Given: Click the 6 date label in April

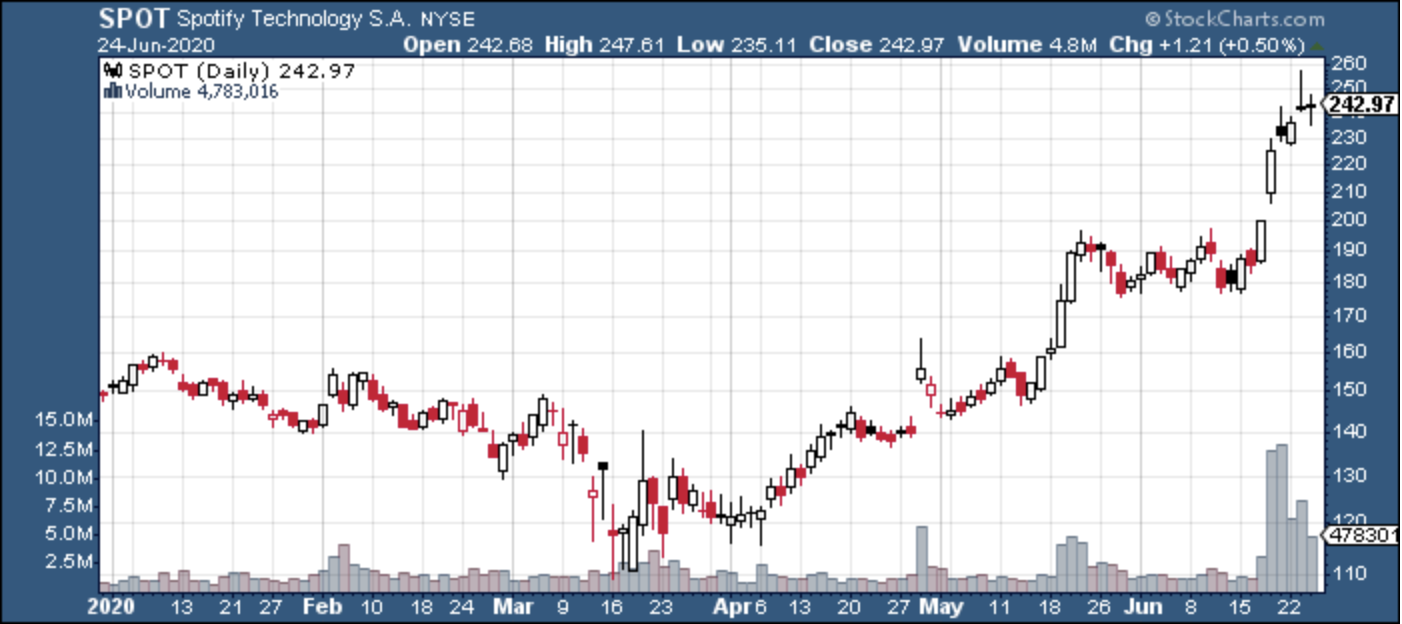Looking at the screenshot, I should [759, 606].
